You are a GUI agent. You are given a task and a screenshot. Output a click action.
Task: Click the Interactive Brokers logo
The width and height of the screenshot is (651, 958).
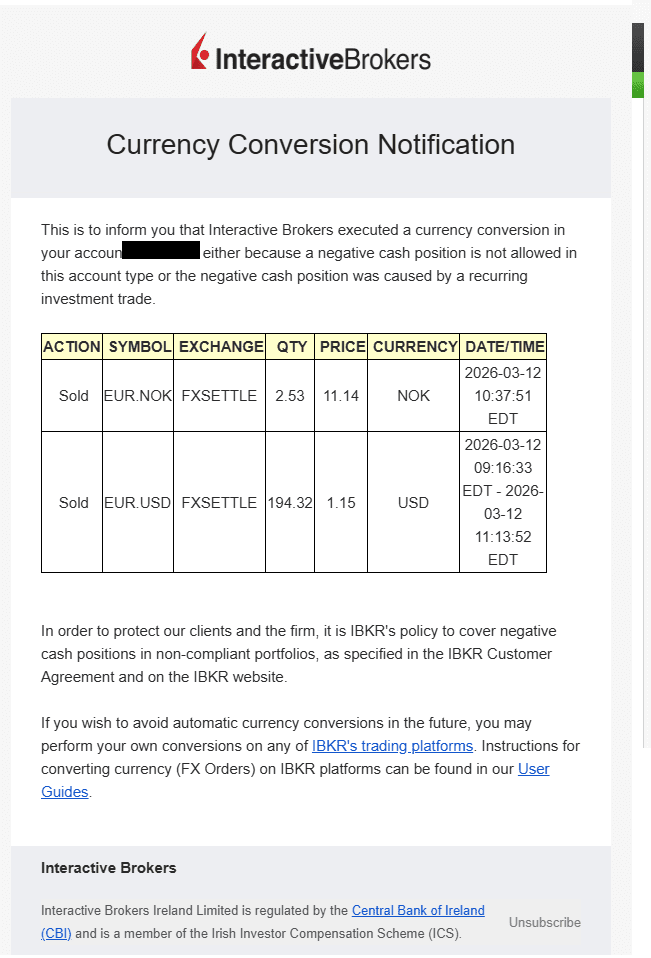click(311, 54)
